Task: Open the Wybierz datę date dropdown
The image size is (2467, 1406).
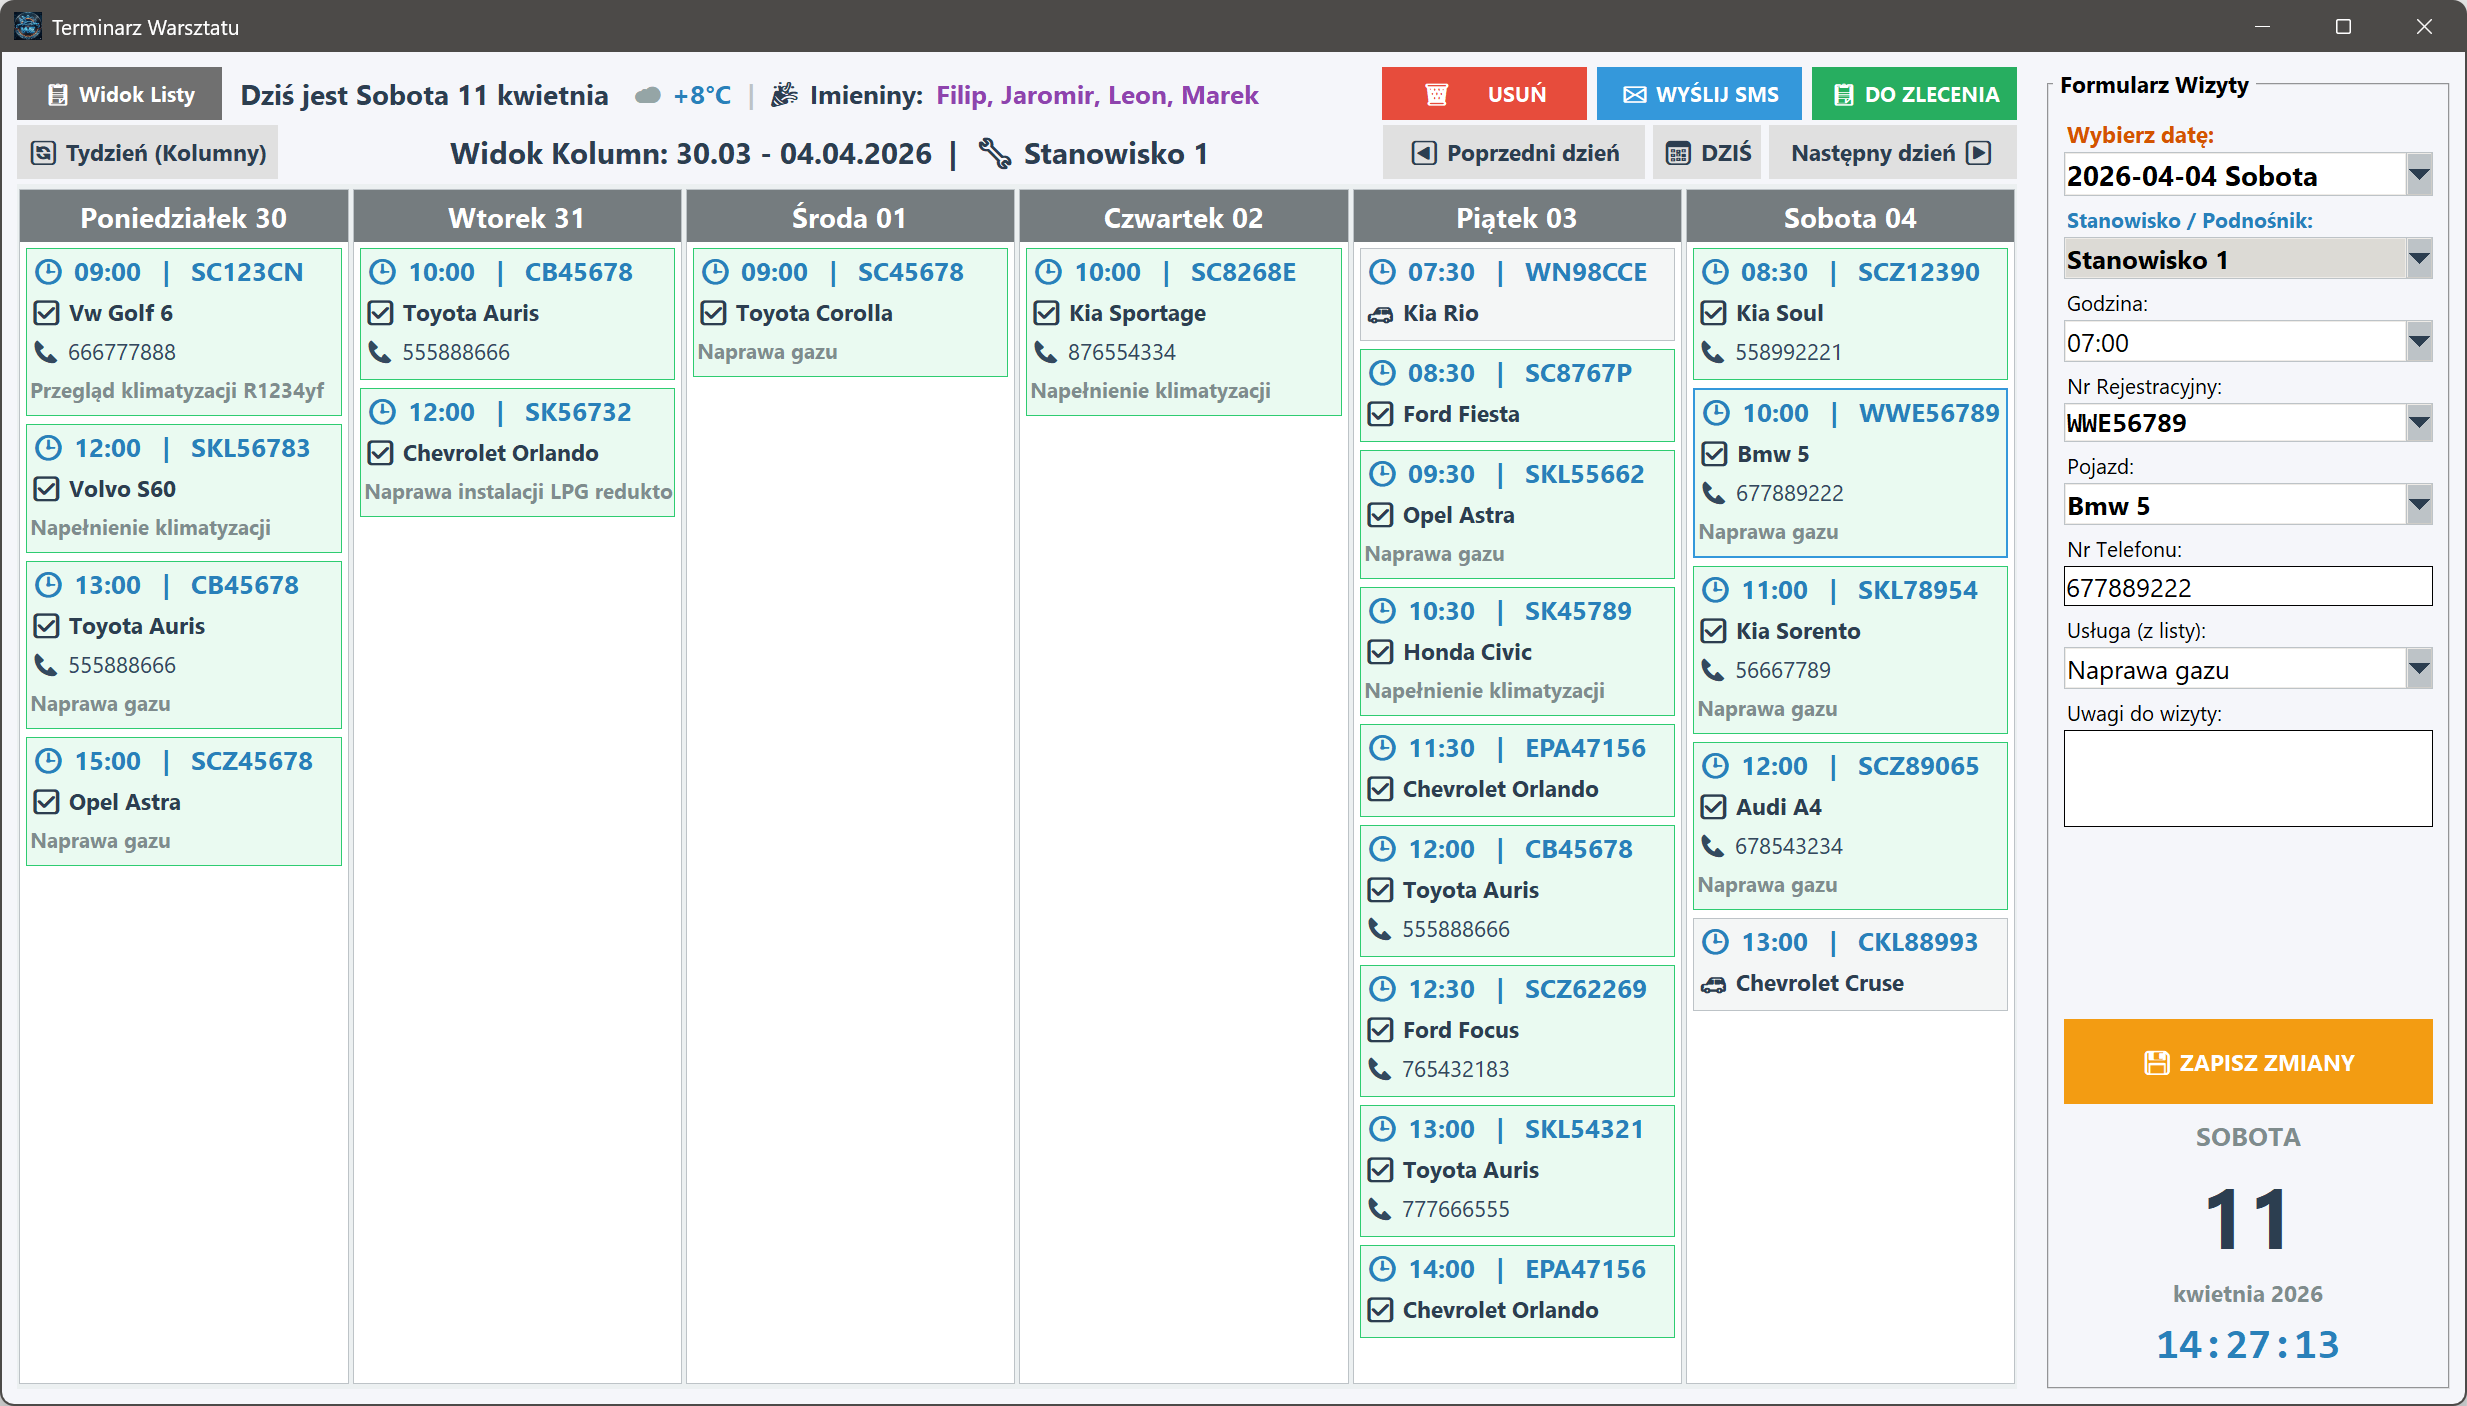Action: click(x=2418, y=176)
